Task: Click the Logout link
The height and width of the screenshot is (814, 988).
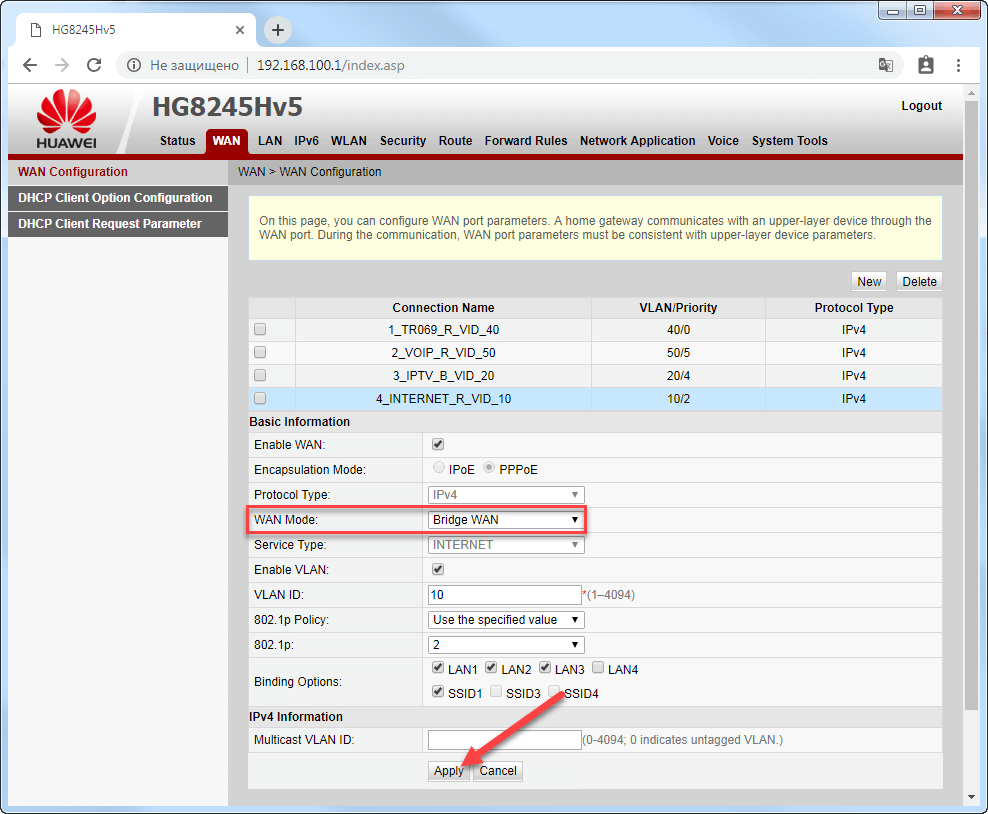Action: click(921, 106)
